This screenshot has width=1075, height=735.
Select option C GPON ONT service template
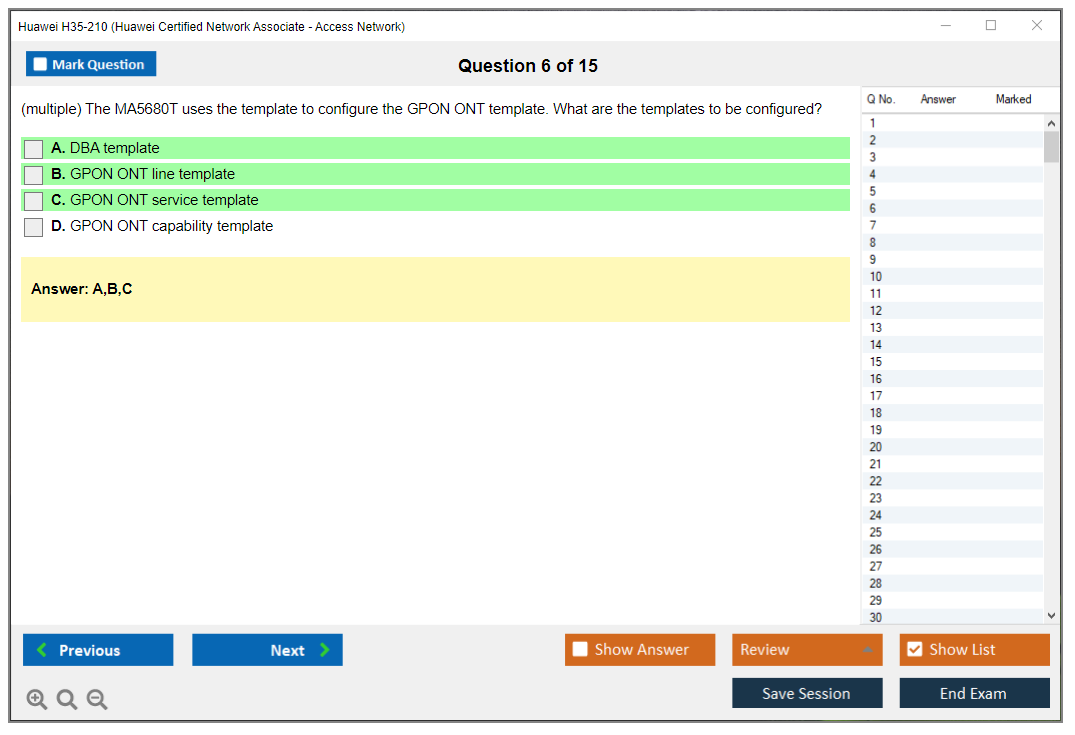click(x=34, y=201)
